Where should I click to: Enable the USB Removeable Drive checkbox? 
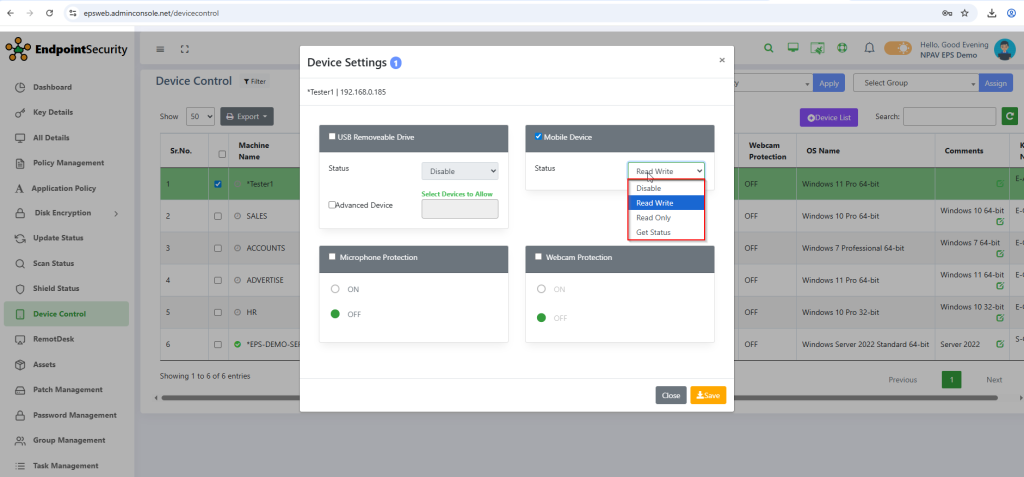click(x=332, y=137)
